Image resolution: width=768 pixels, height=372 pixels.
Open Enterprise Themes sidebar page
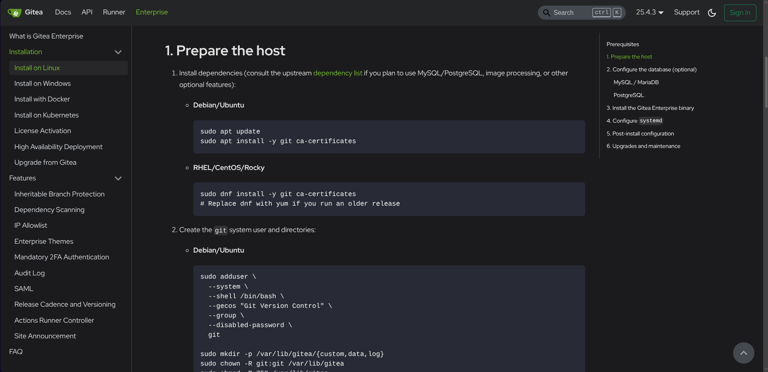tap(44, 241)
